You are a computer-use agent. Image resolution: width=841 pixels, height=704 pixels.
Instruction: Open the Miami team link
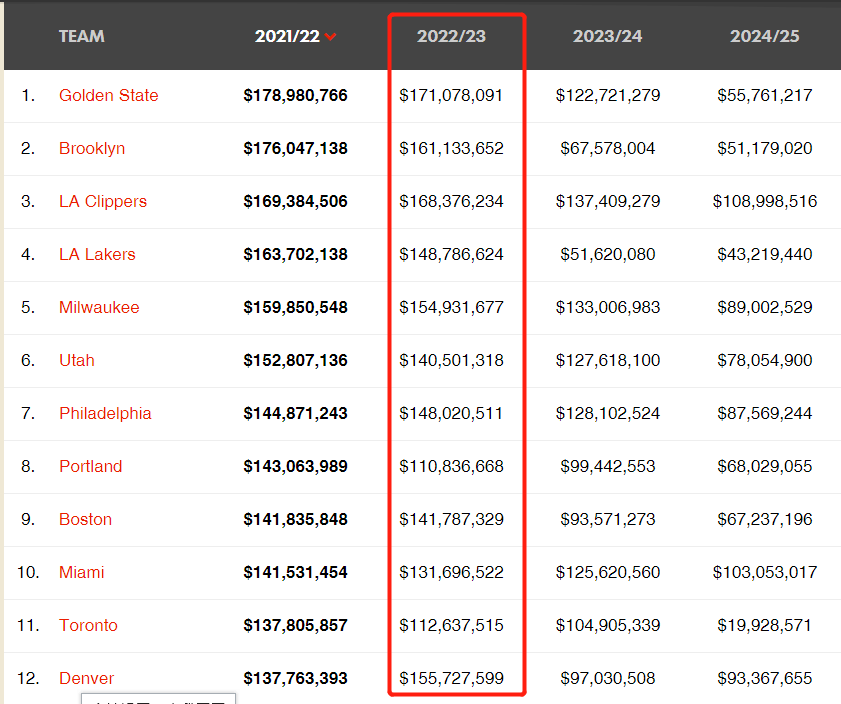(81, 572)
